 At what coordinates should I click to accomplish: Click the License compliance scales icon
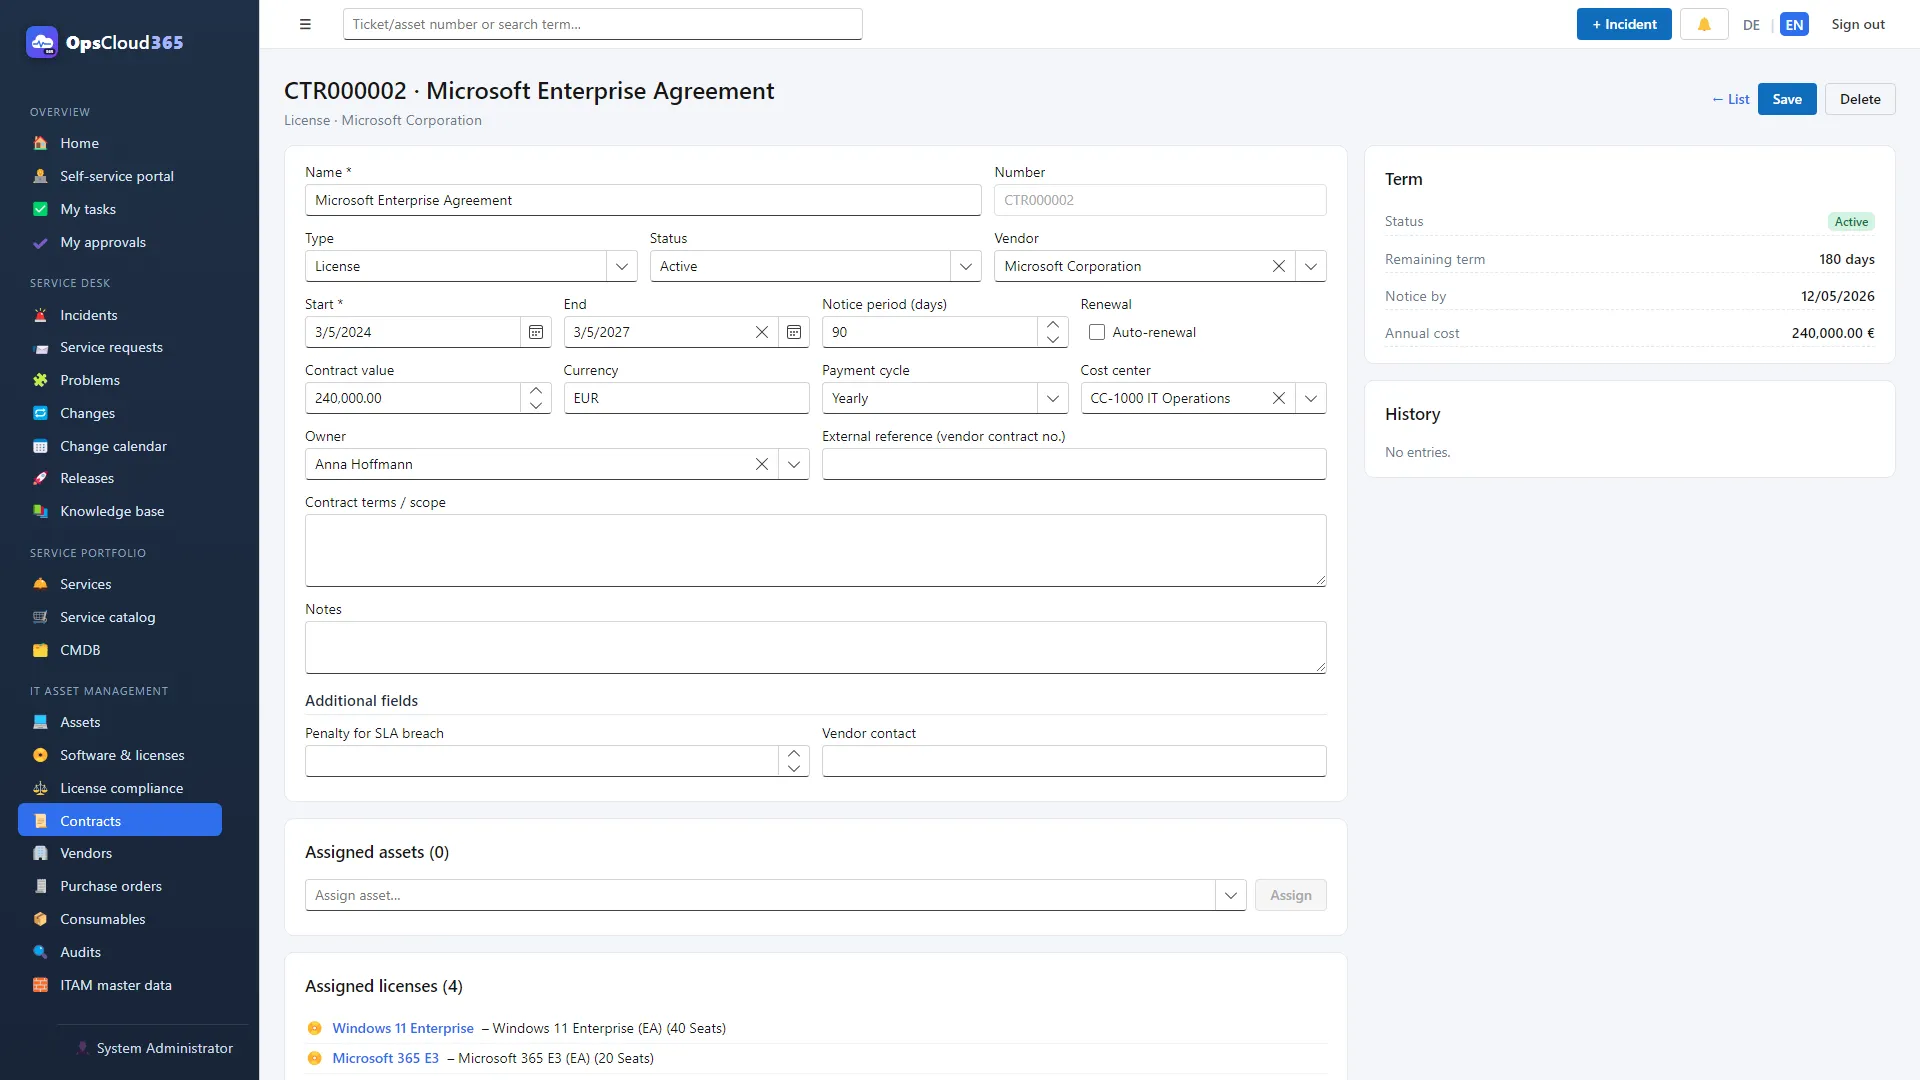(40, 788)
